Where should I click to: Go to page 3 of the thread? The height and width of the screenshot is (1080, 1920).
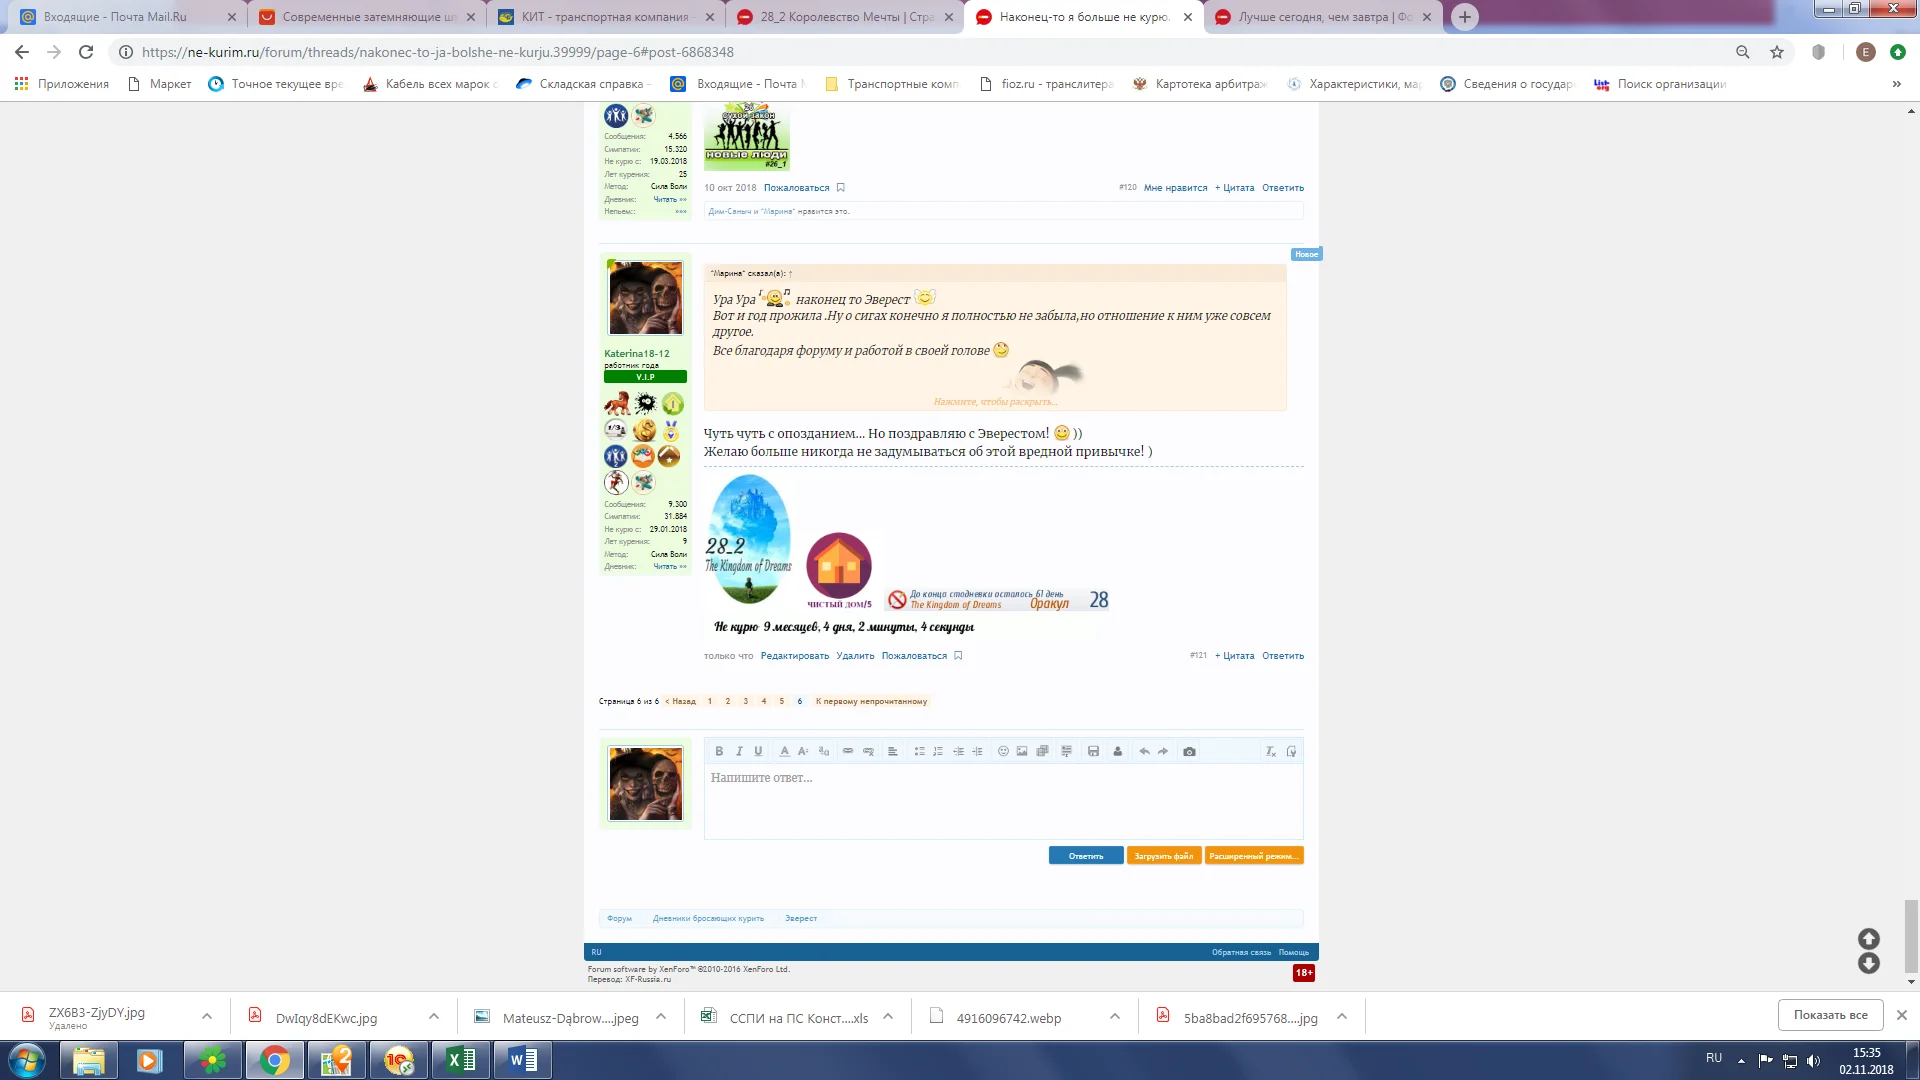pyautogui.click(x=745, y=701)
